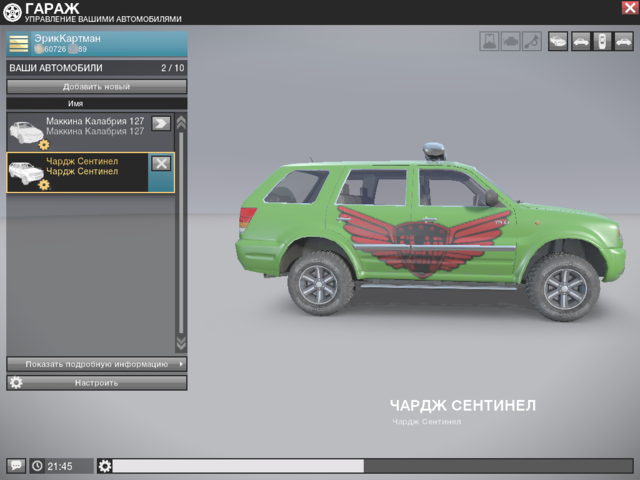The image size is (640, 480).
Task: Expand Показать подробную информацию panel
Action: [x=96, y=364]
